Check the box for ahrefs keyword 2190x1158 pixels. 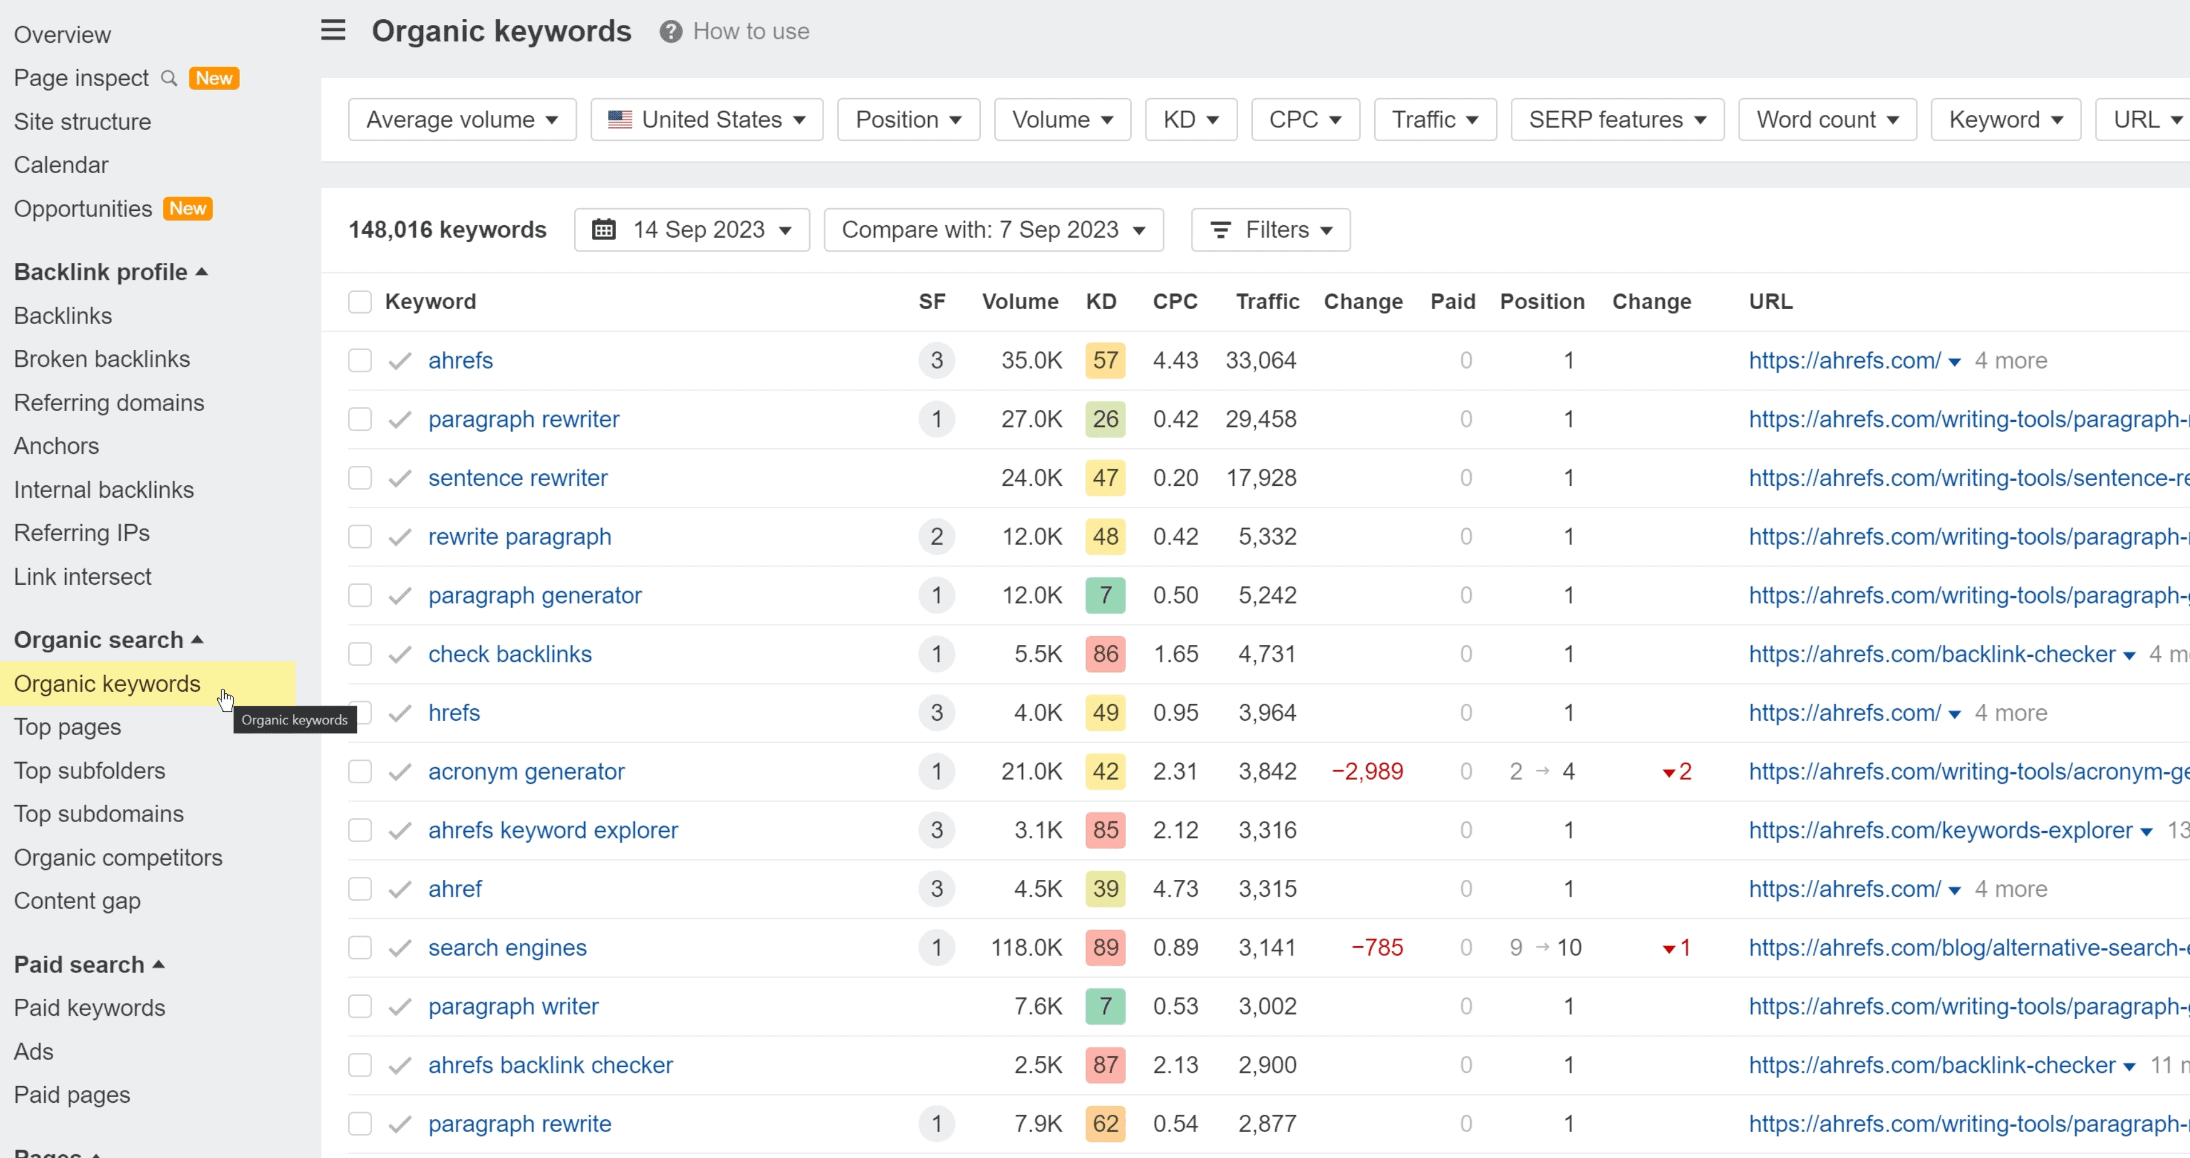[360, 361]
